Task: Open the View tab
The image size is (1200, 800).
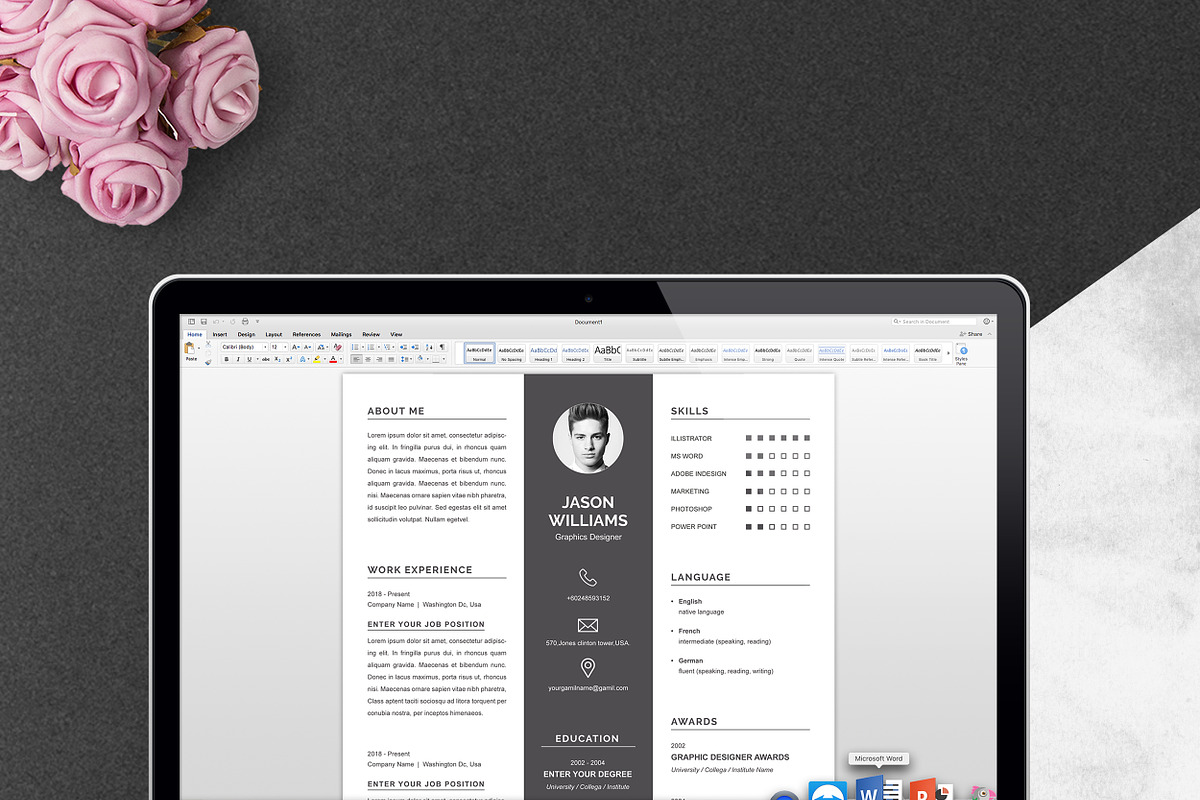Action: pos(396,334)
